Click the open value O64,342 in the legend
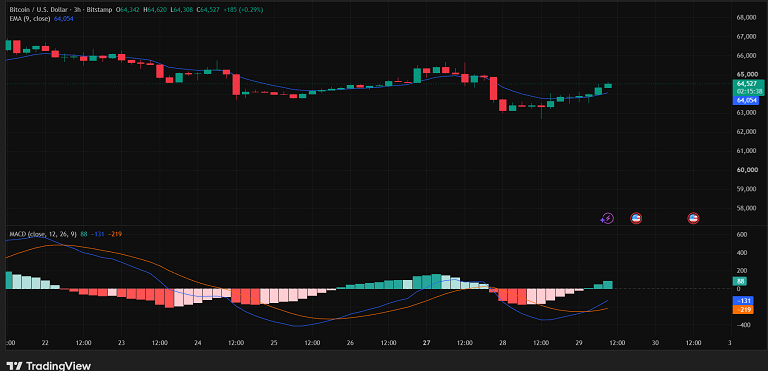 (128, 10)
